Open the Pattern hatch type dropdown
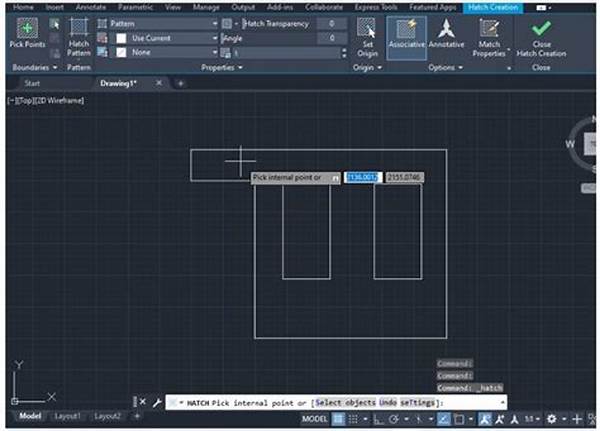Image resolution: width=600 pixels, height=431 pixels. point(162,22)
